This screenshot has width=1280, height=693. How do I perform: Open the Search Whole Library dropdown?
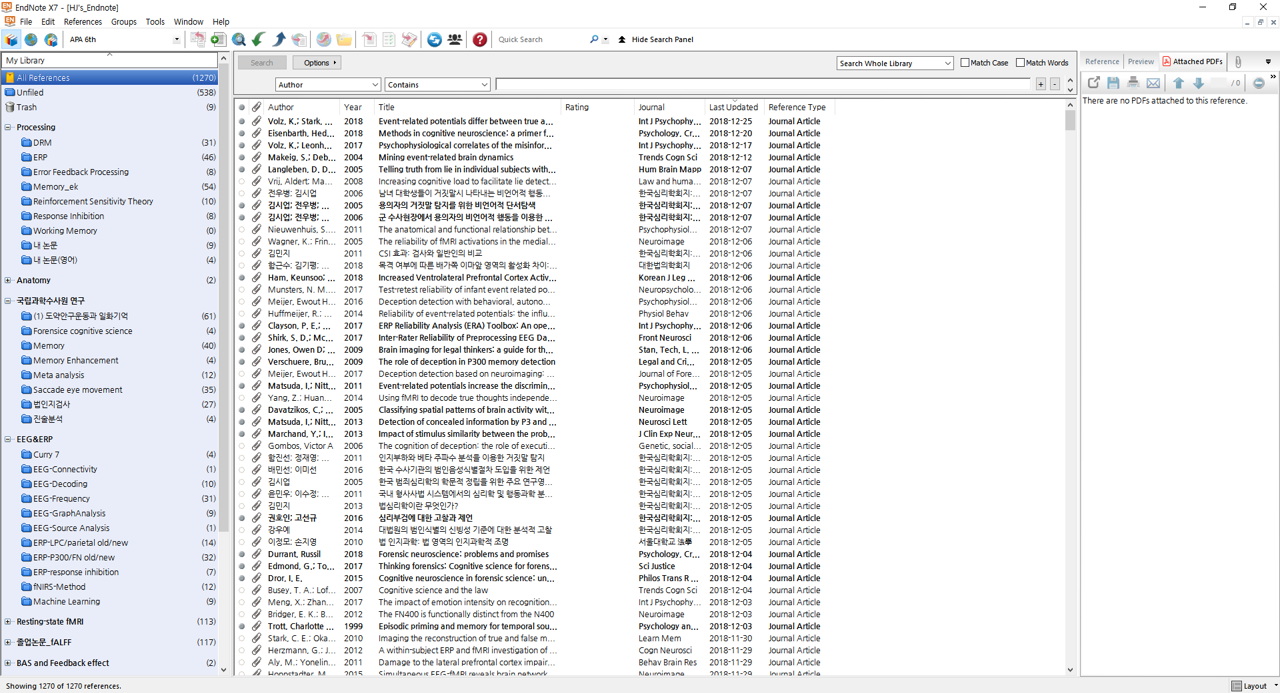click(x=895, y=63)
